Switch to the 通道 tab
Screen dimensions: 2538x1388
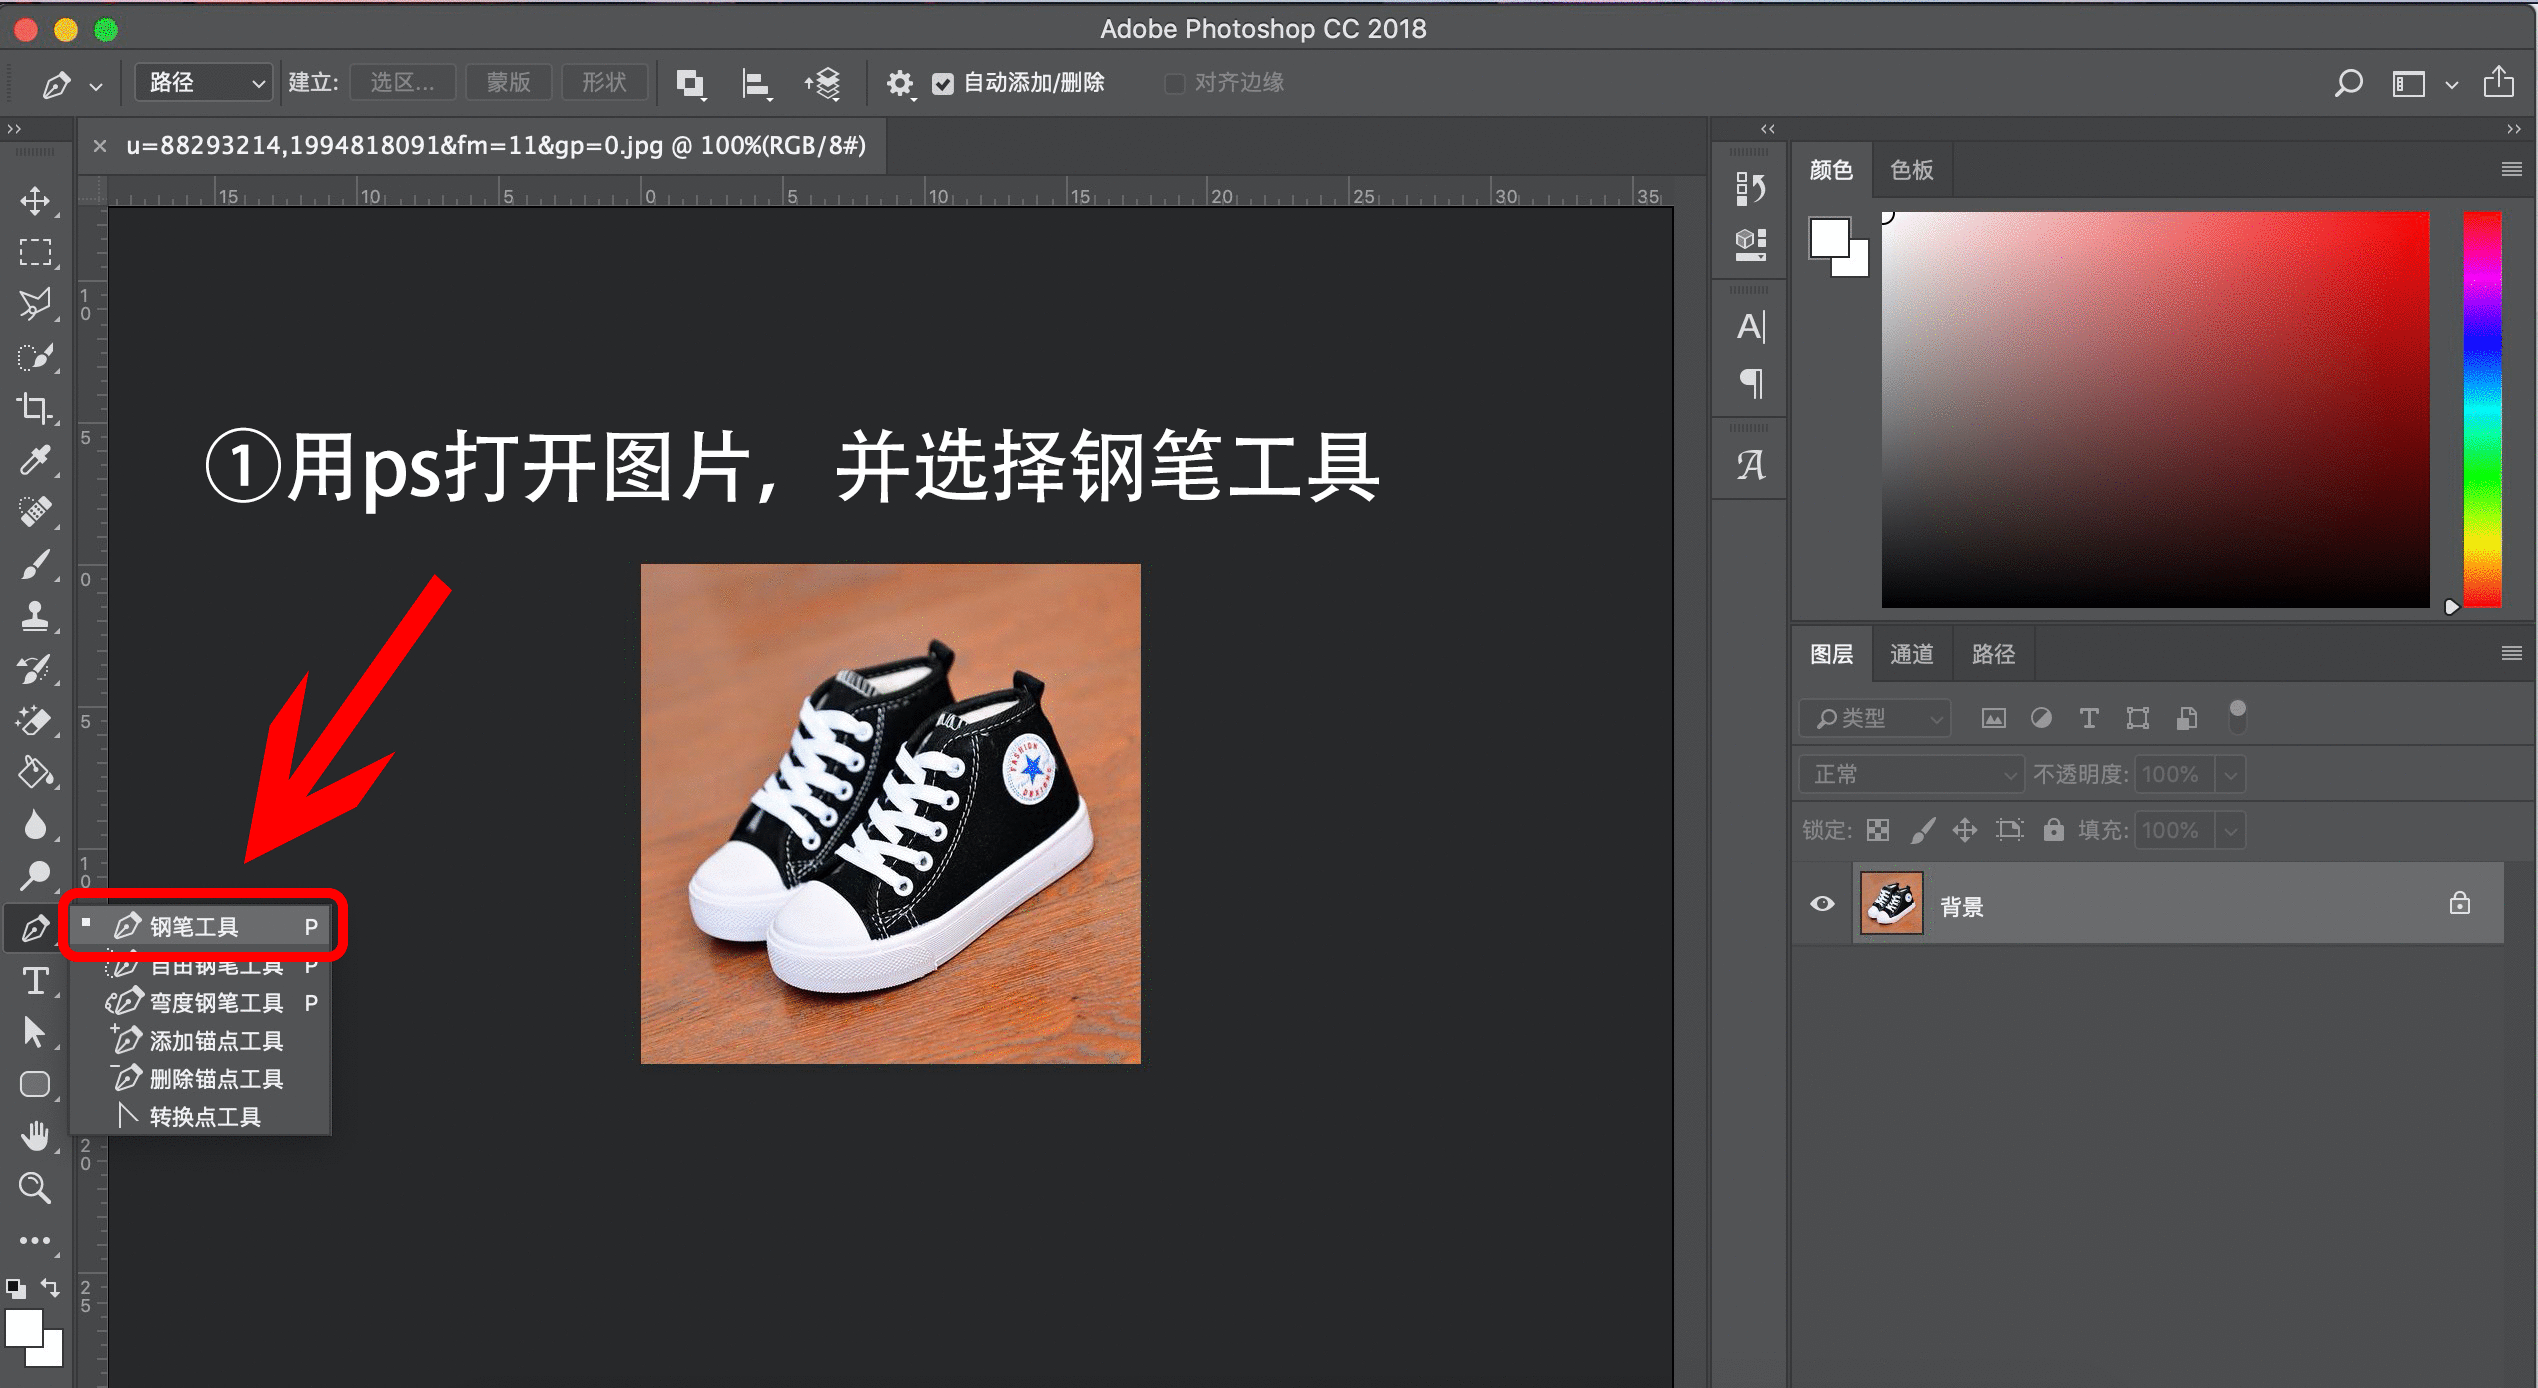point(1911,654)
